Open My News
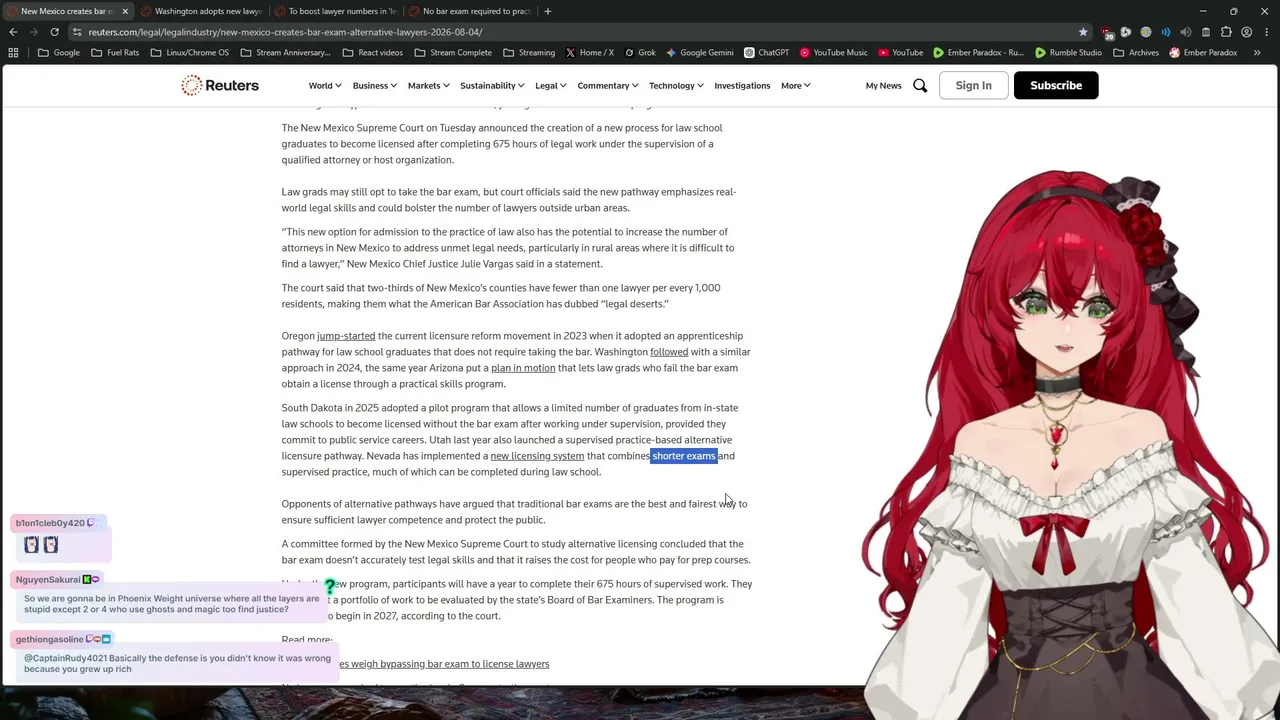This screenshot has width=1280, height=720. [883, 86]
